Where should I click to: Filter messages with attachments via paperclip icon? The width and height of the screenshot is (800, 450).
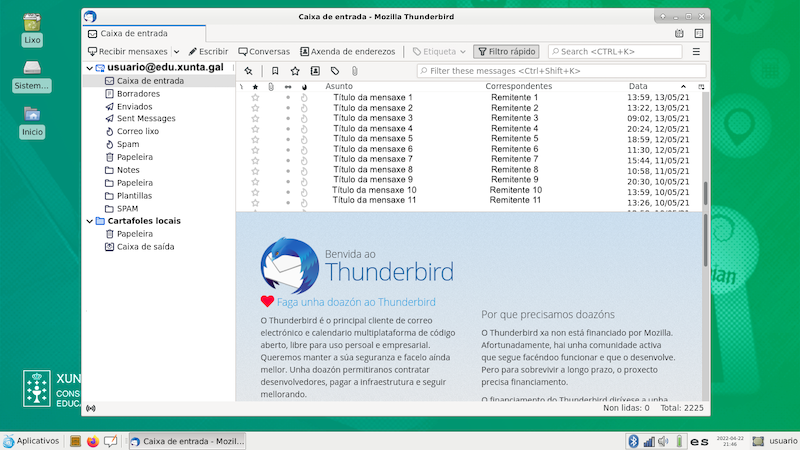coord(354,71)
